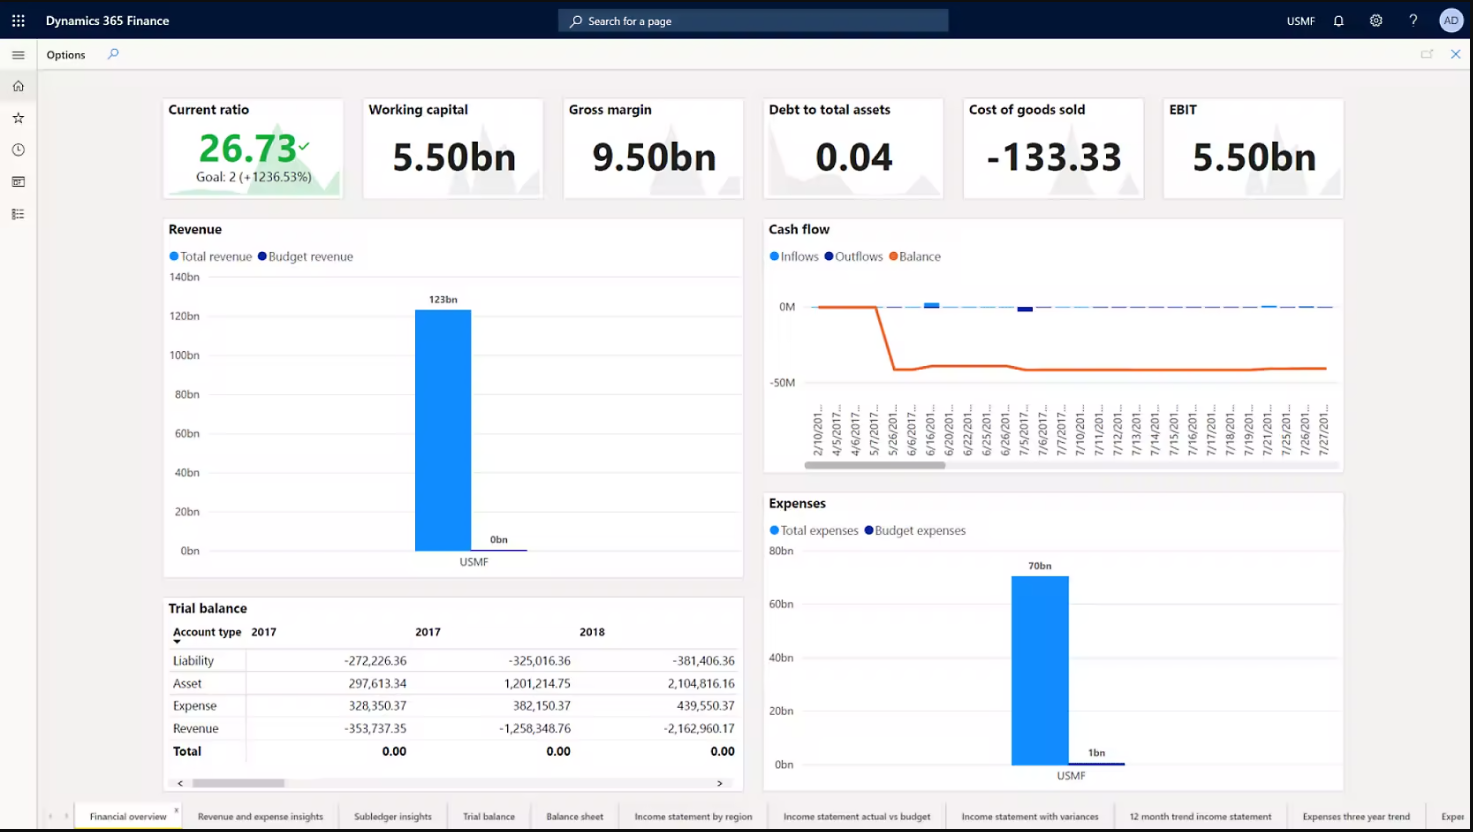The image size is (1473, 832).
Task: Open page in new window icon
Action: [1427, 55]
